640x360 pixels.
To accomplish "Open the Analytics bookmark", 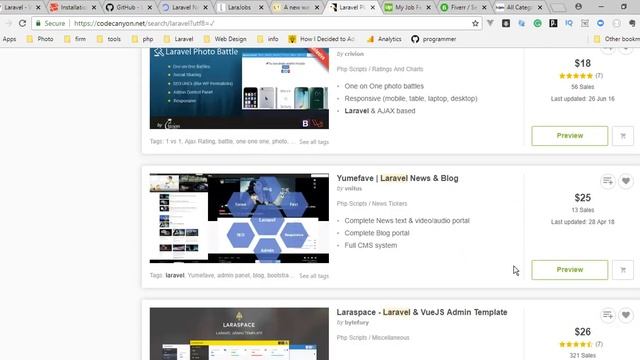I will 384,39.
